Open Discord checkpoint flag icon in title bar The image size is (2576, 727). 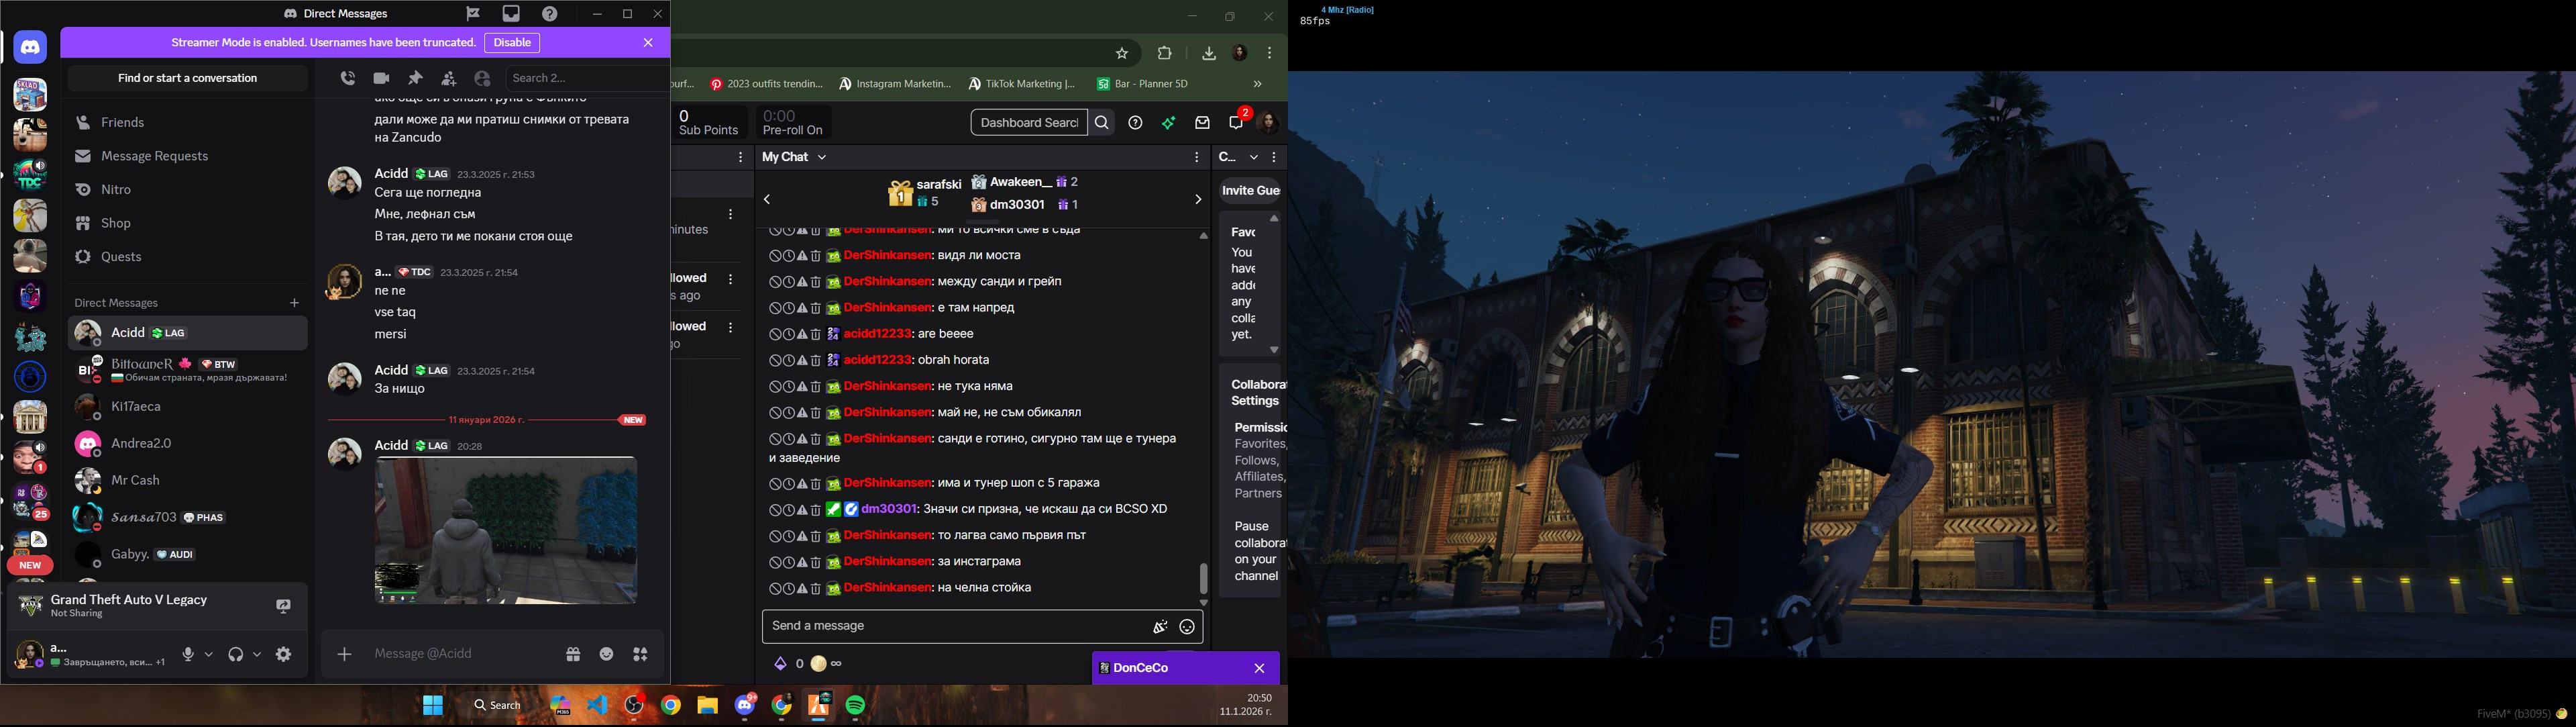point(473,14)
